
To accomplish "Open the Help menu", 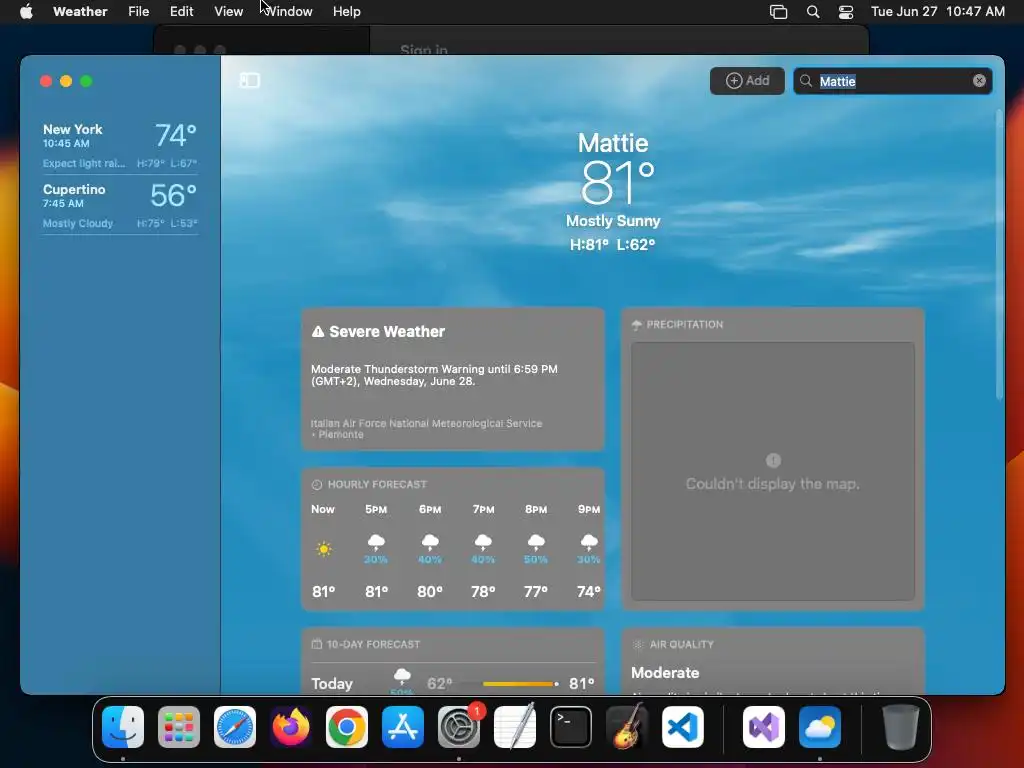I will point(346,12).
